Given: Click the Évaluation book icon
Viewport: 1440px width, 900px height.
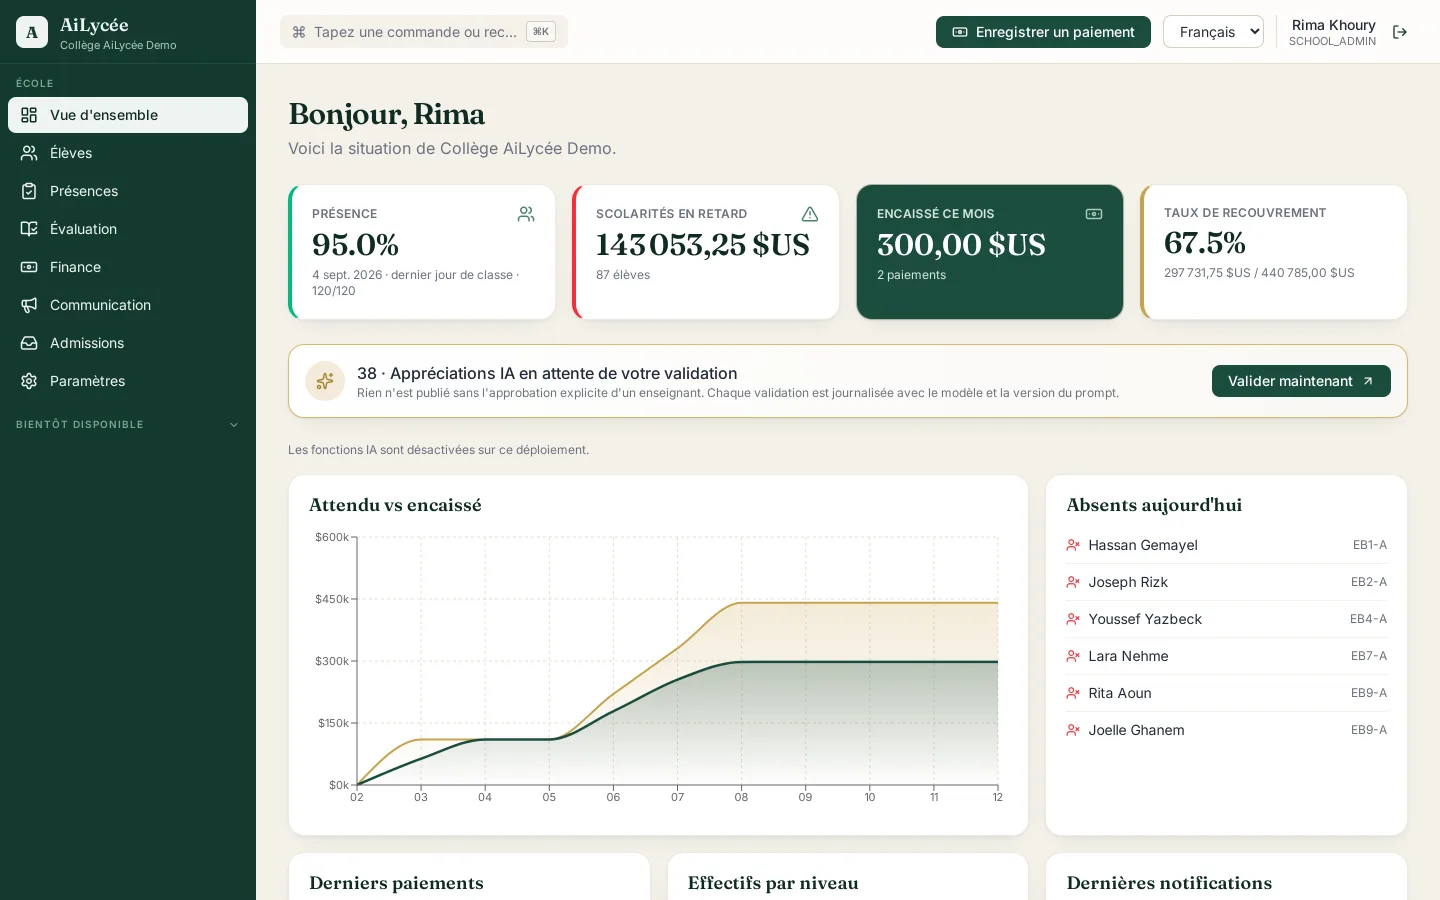Looking at the screenshot, I should tap(29, 229).
